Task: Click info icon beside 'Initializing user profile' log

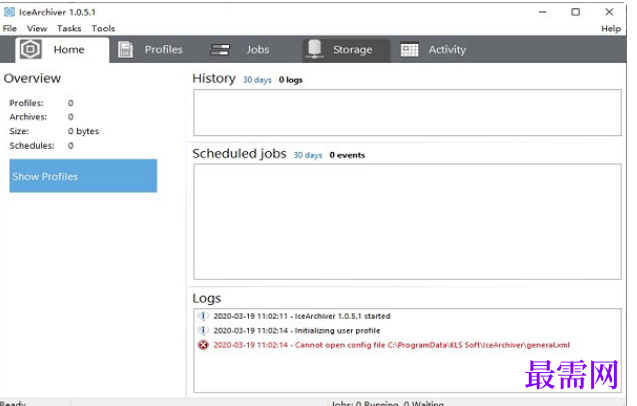Action: pos(203,330)
